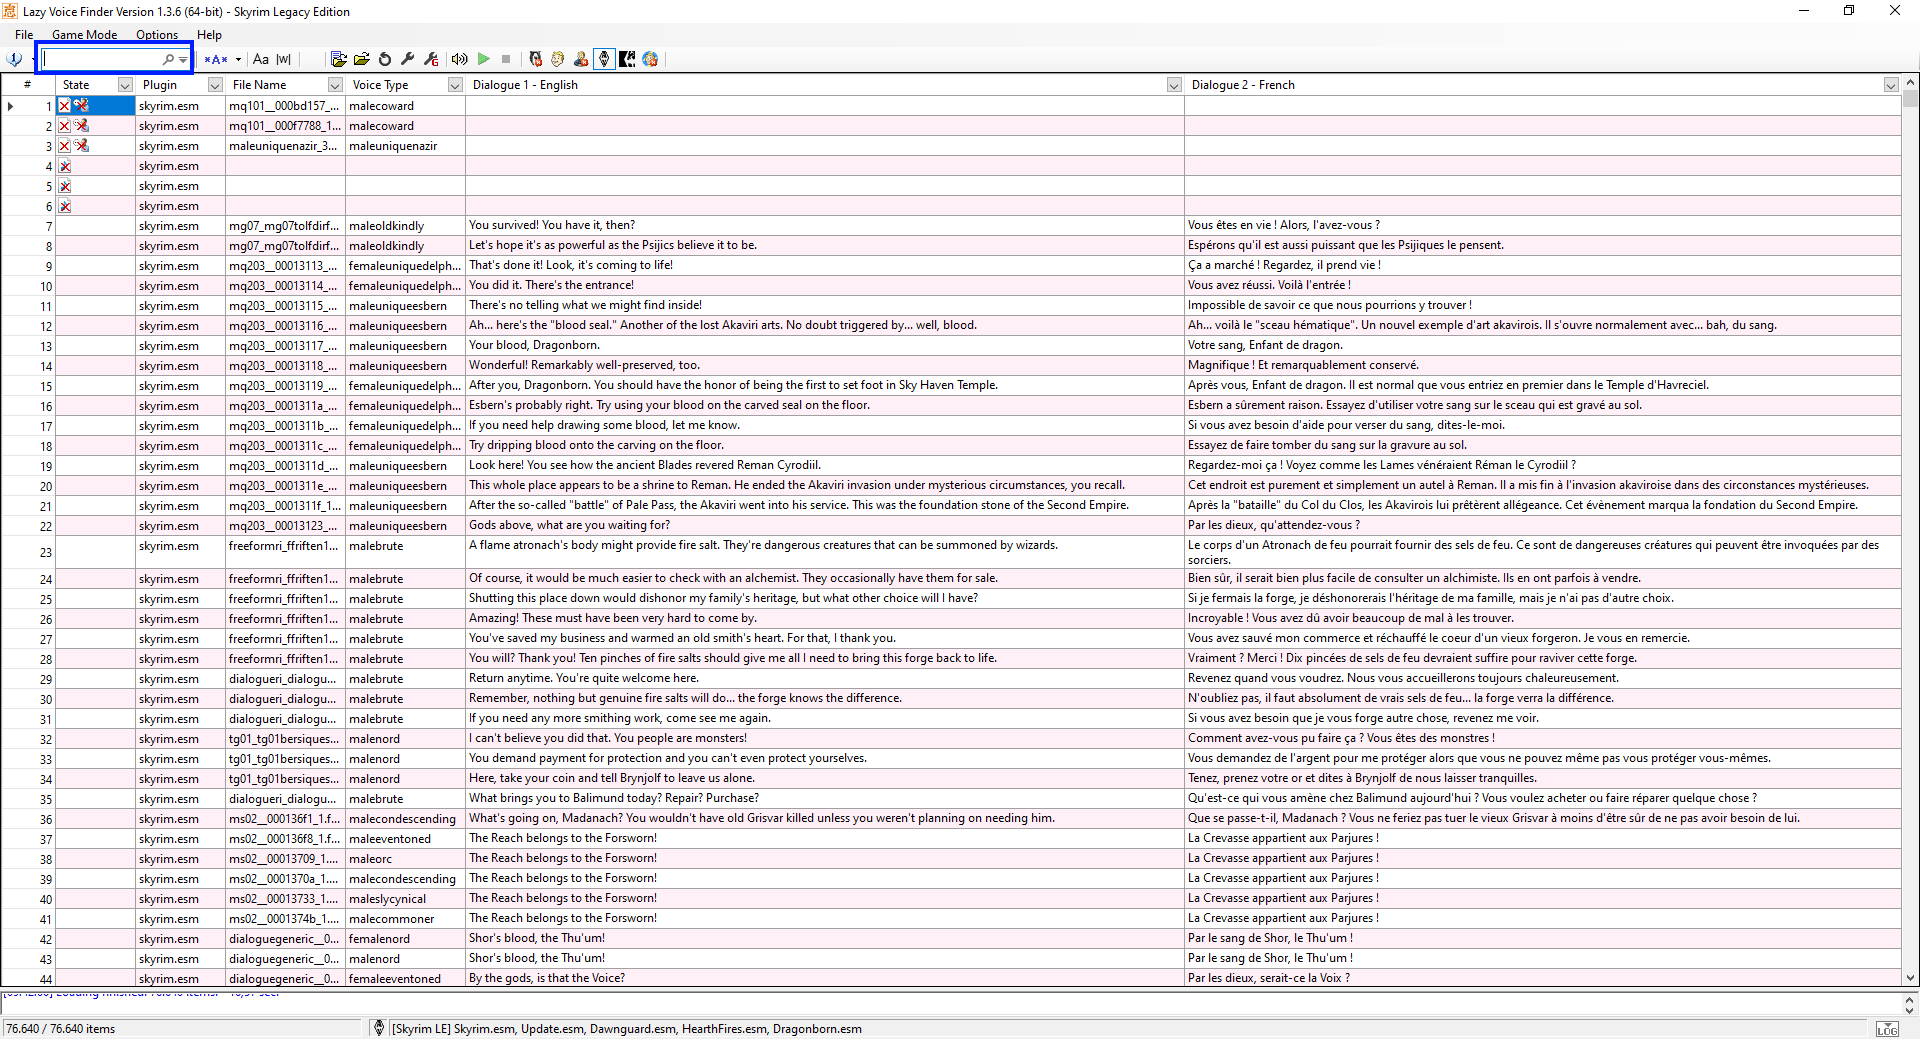Image resolution: width=1920 pixels, height=1039 pixels.
Task: Toggle whole word |w| matching
Action: [284, 59]
